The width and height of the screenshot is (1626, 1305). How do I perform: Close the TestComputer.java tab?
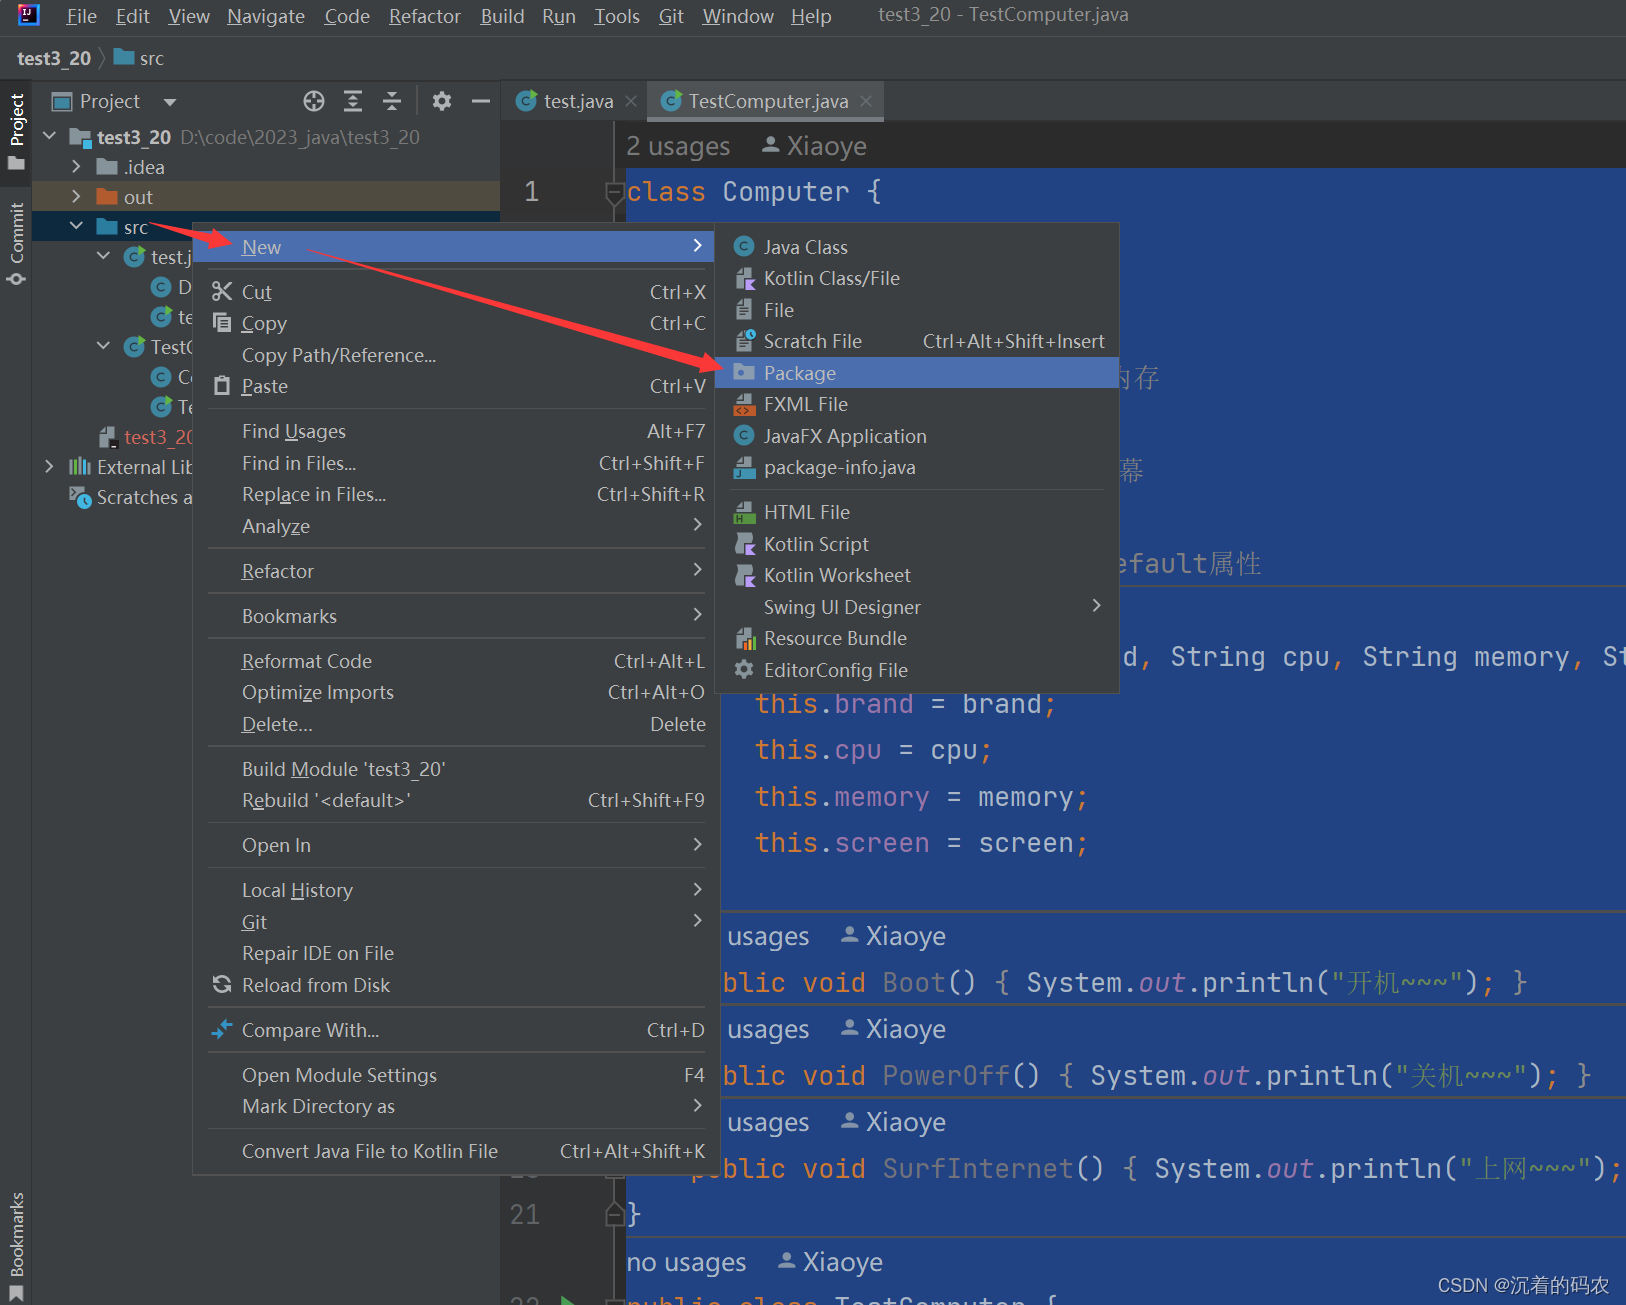tap(866, 101)
